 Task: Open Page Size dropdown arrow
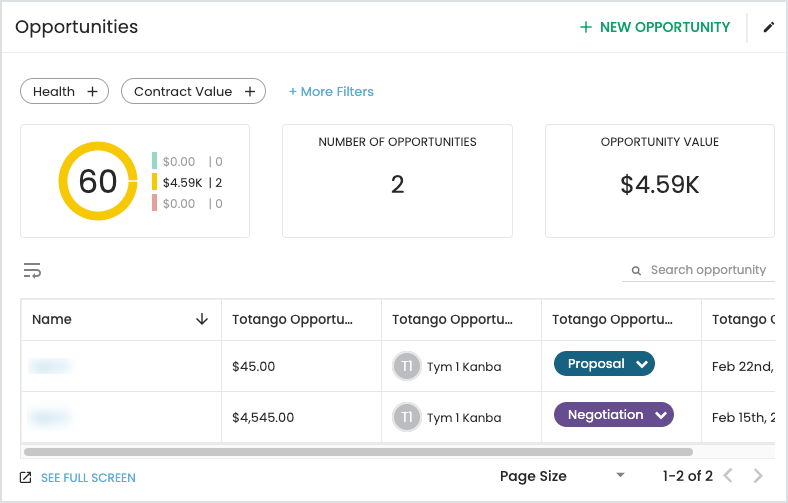621,475
